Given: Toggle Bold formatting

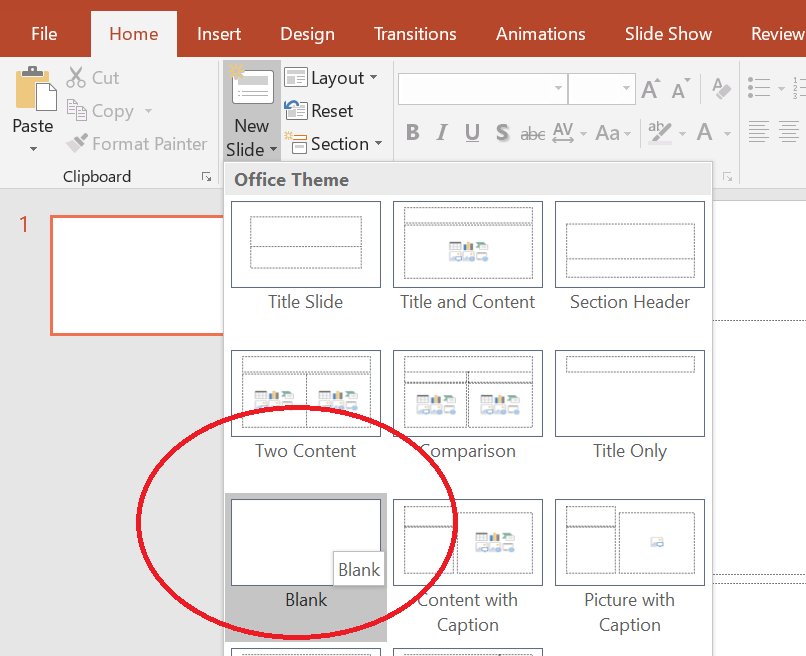Looking at the screenshot, I should pyautogui.click(x=412, y=132).
